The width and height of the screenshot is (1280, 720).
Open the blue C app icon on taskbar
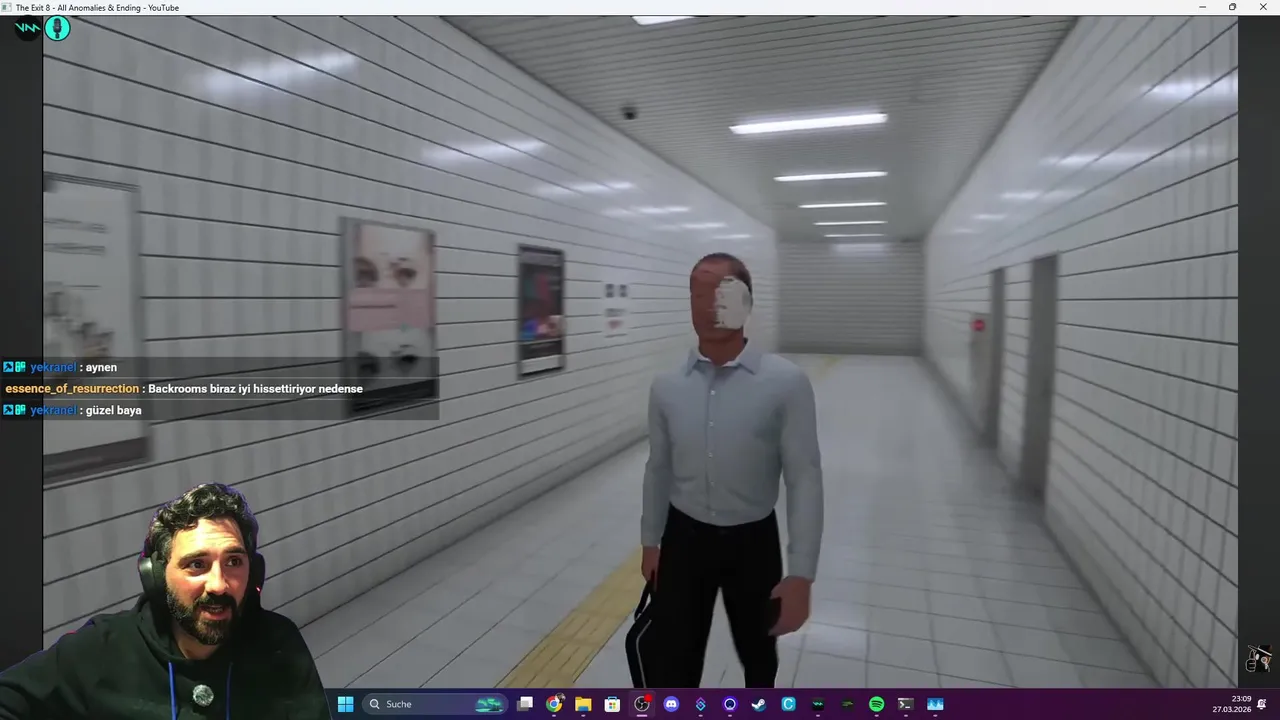(x=788, y=704)
